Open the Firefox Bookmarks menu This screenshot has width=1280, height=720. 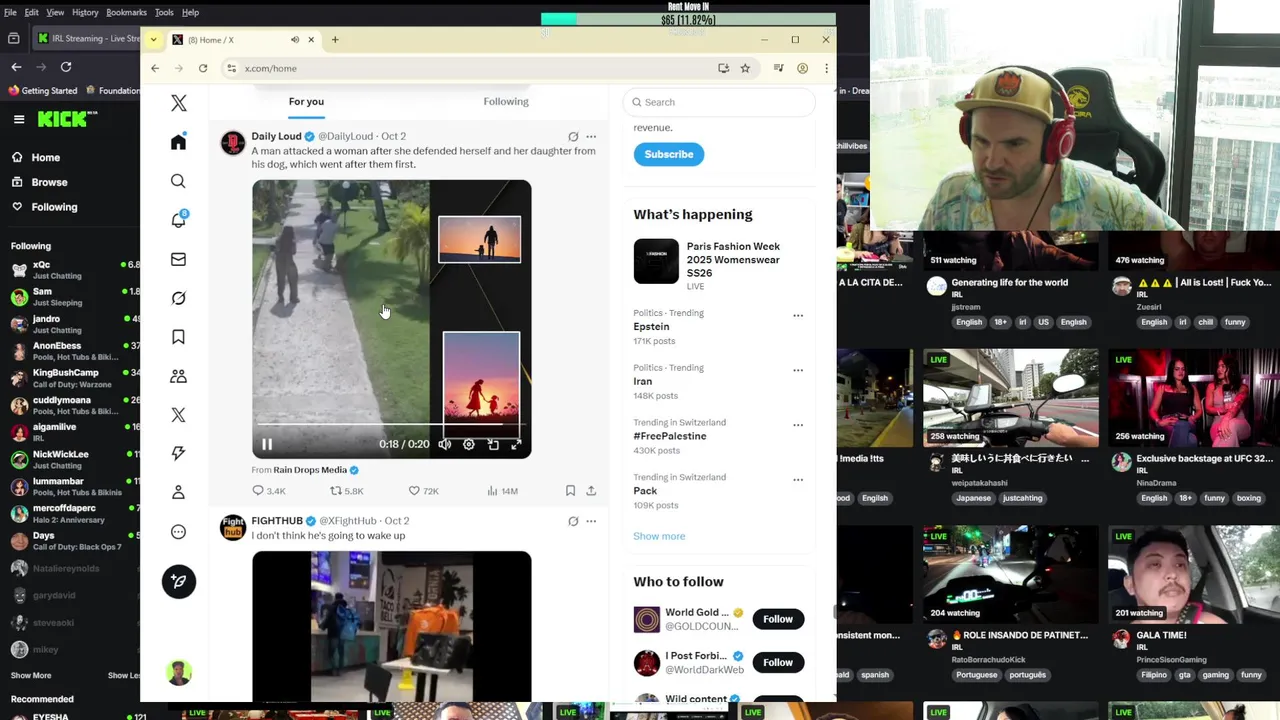point(126,12)
